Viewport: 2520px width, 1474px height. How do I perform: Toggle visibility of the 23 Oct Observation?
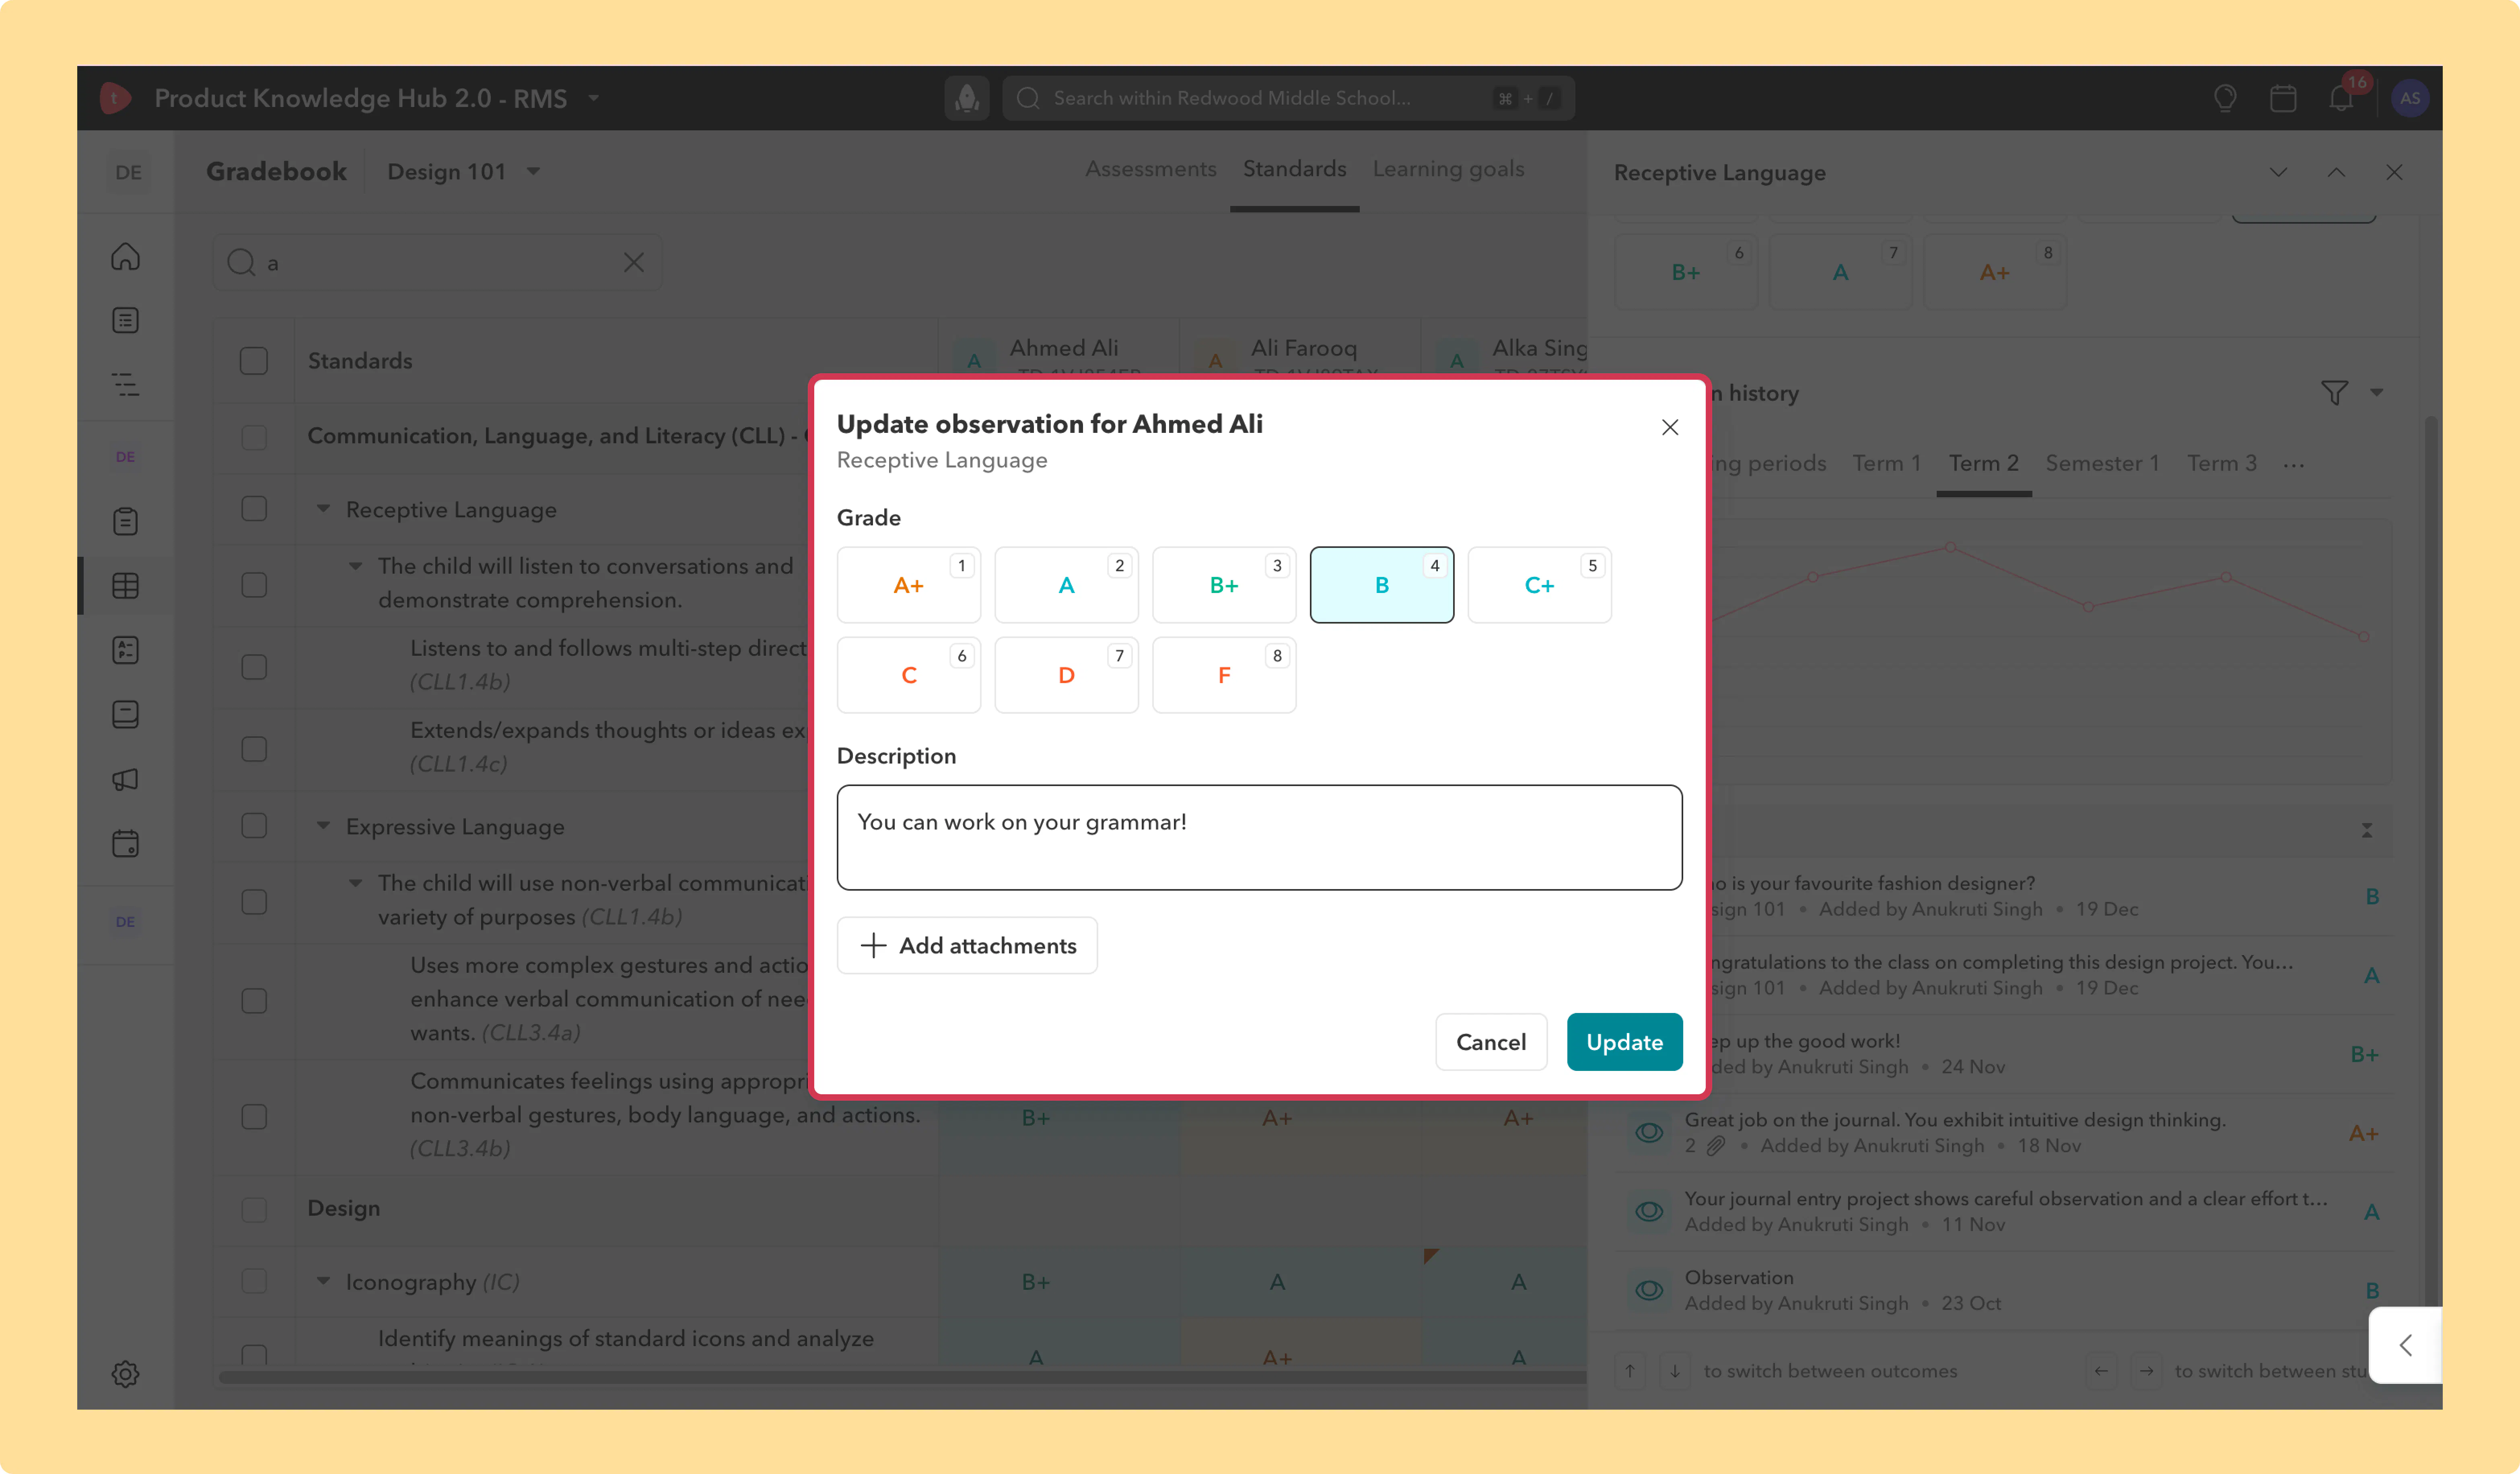tap(1649, 1290)
